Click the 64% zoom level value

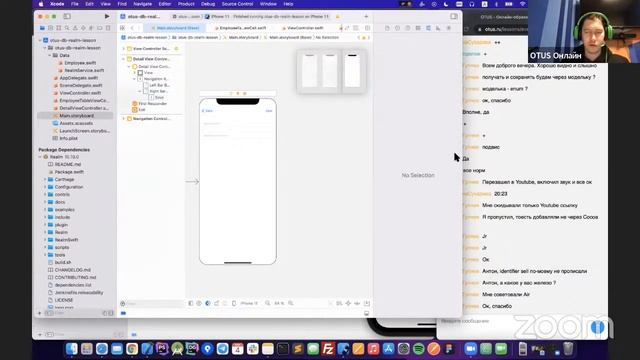279,303
